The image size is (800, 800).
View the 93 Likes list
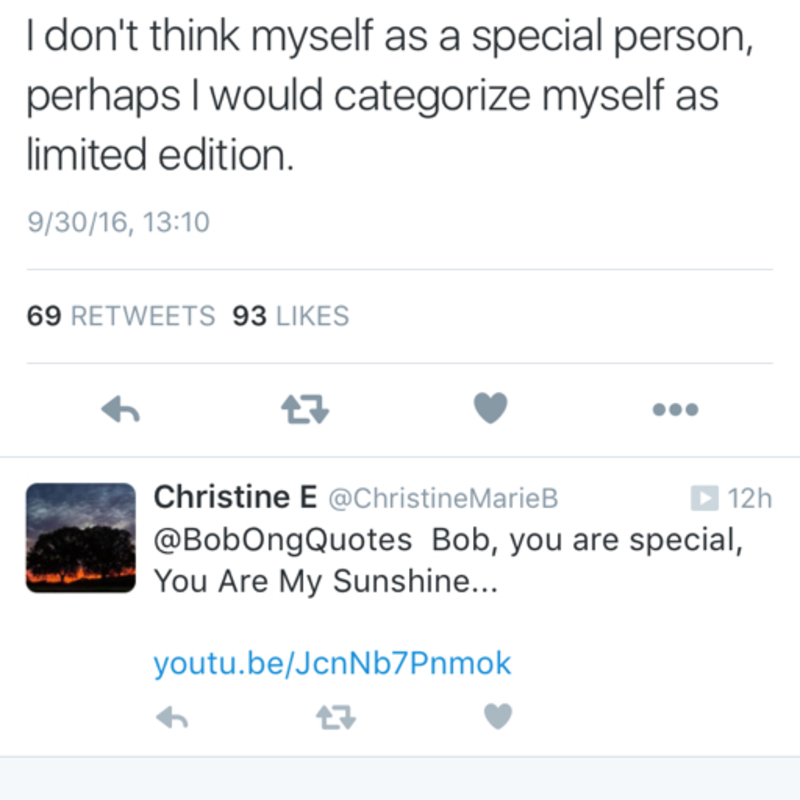(x=290, y=317)
